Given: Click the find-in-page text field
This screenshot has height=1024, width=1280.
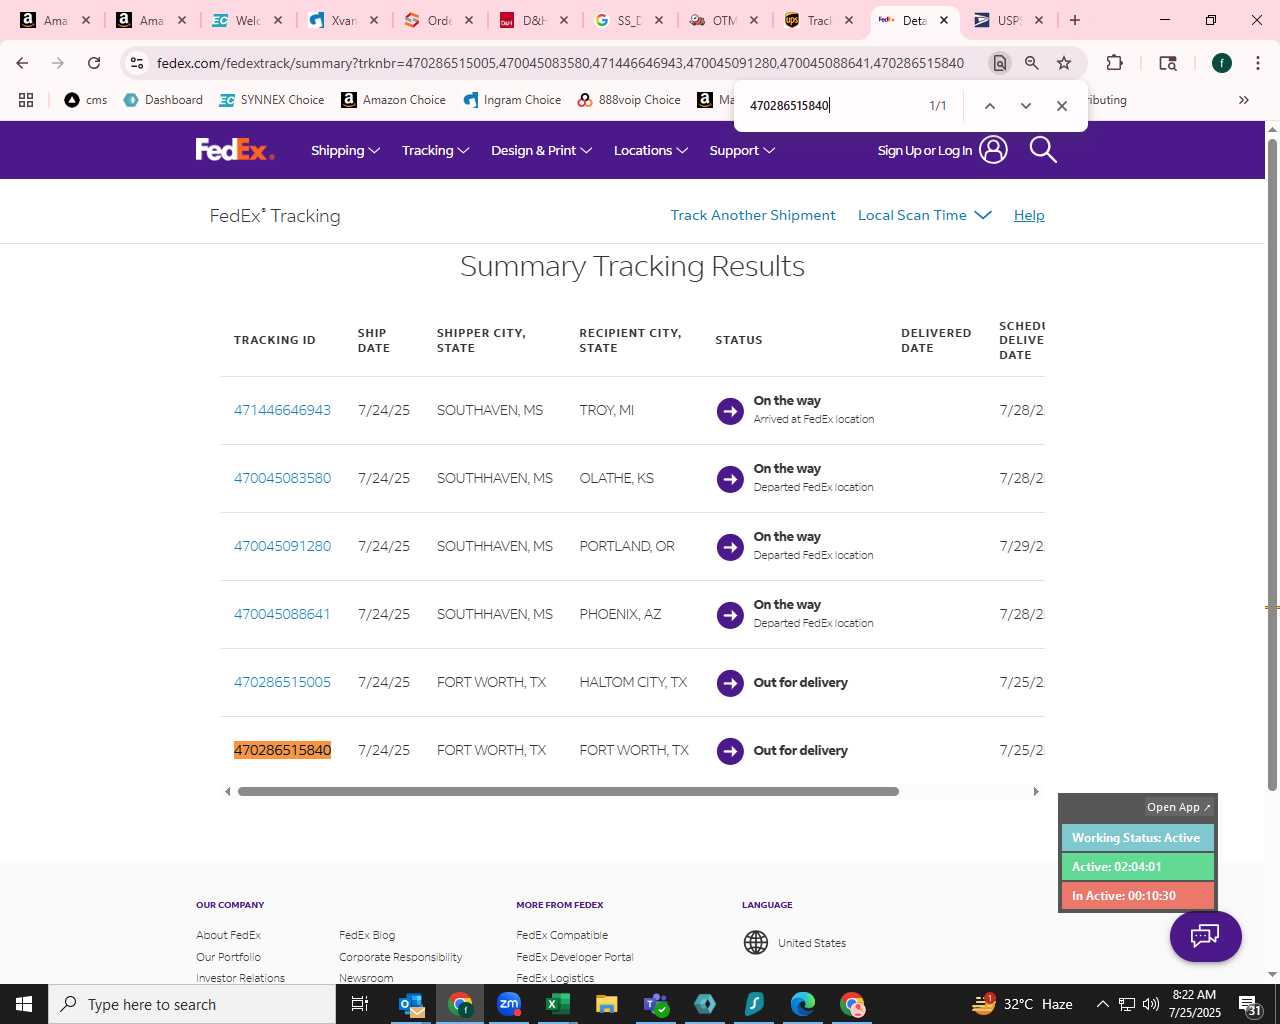Looking at the screenshot, I should point(830,106).
